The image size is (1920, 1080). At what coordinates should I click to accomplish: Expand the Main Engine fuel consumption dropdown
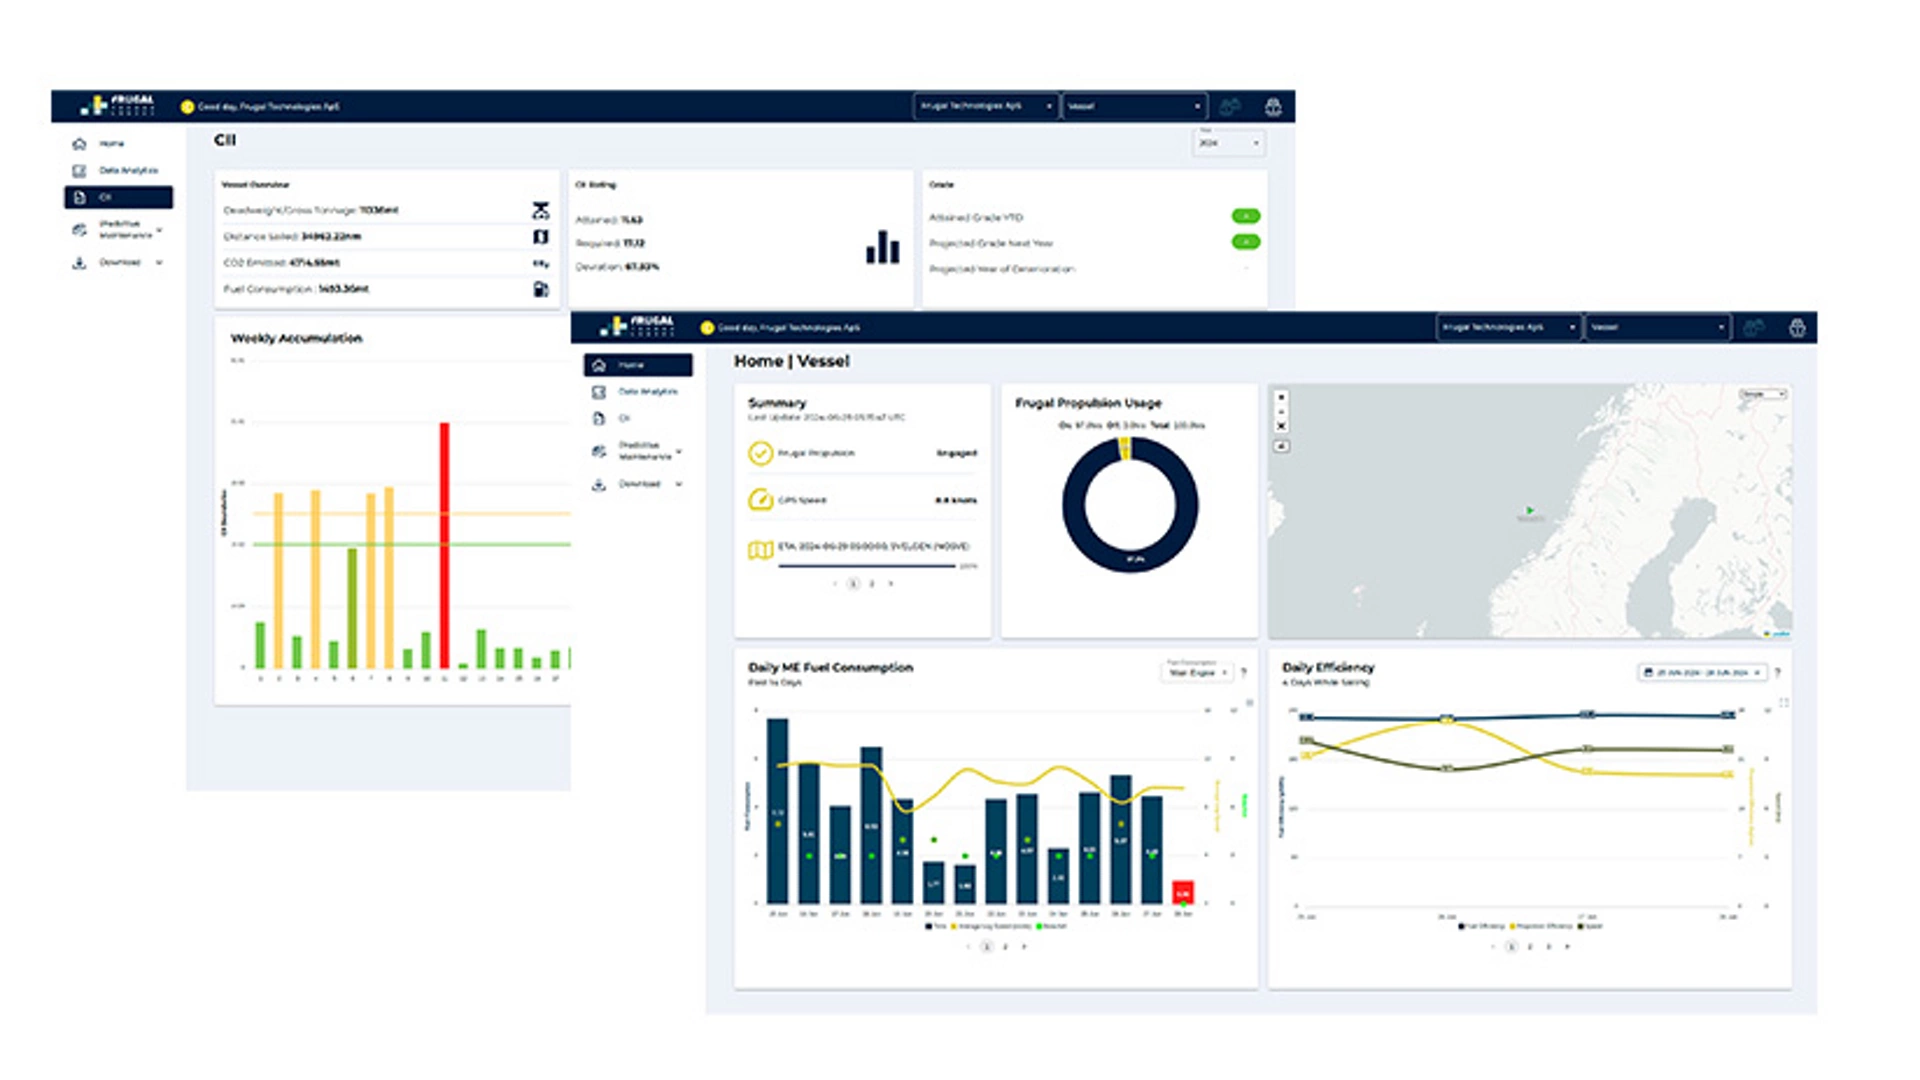(x=1198, y=673)
